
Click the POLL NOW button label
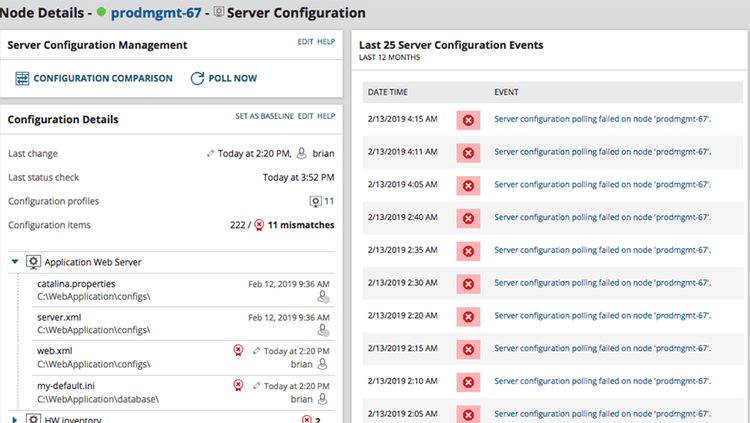tap(232, 78)
